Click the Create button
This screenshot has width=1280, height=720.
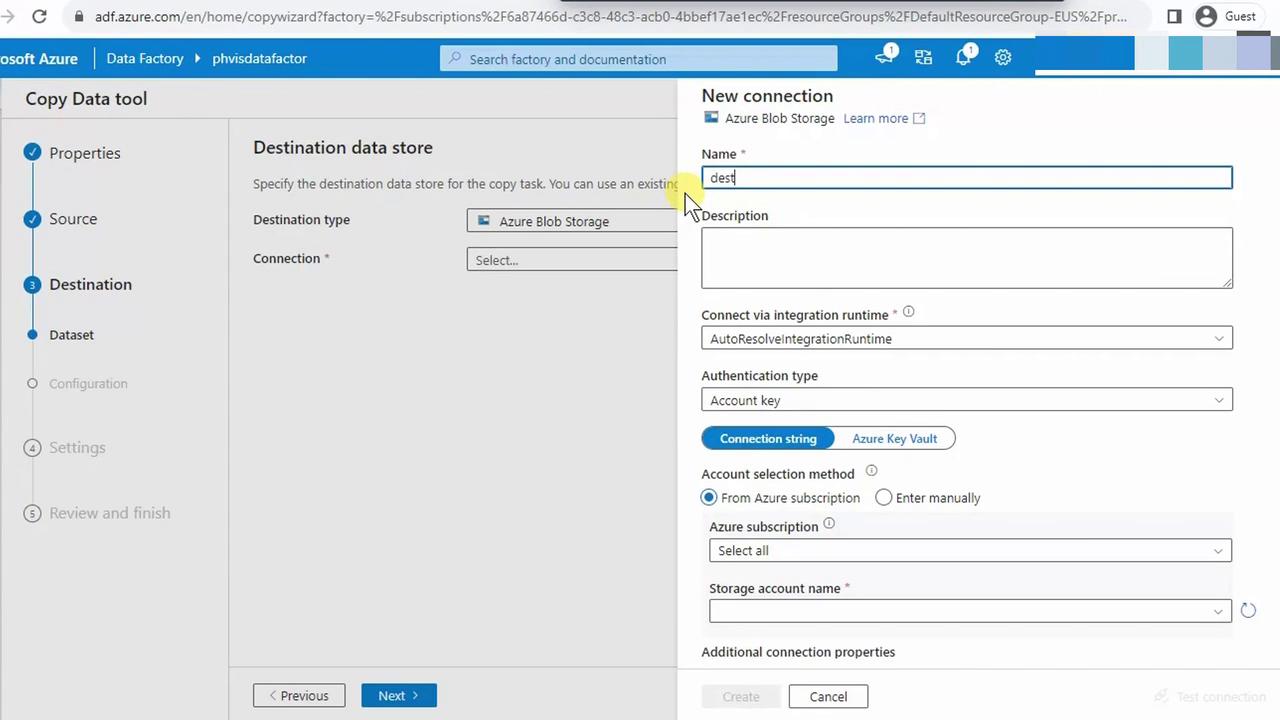pos(741,697)
